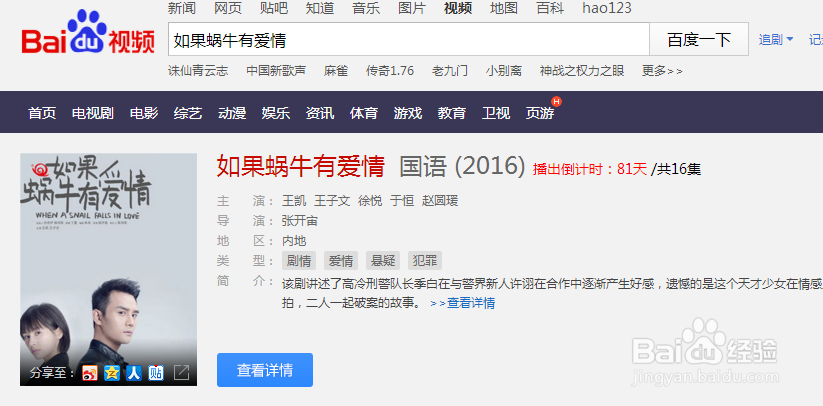Go to 首页 in navigation bar
823x406 pixels.
point(42,113)
